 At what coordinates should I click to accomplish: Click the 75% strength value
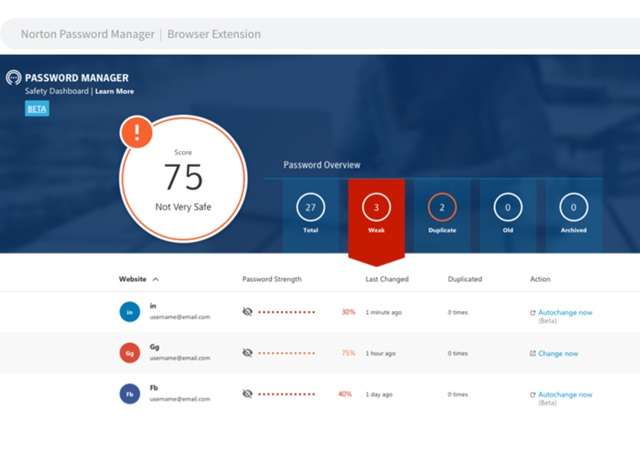348,353
